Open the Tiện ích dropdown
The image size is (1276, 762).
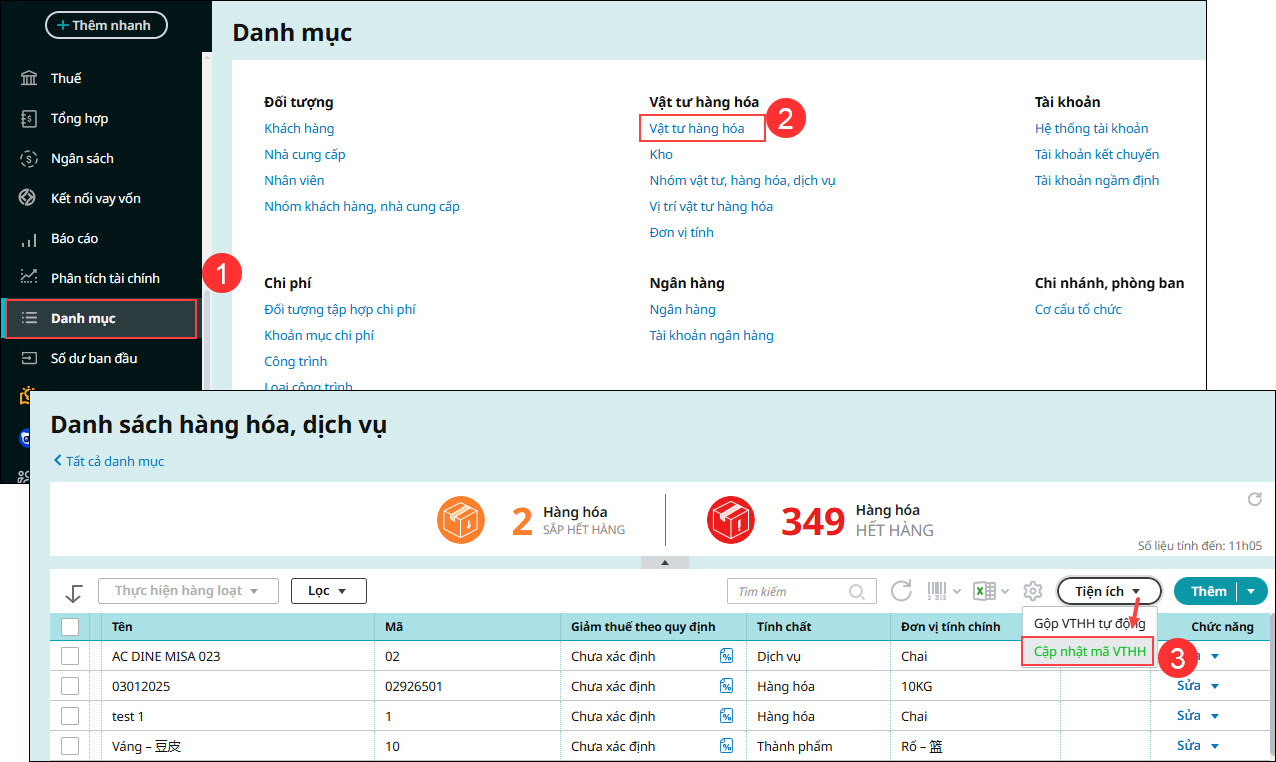click(1108, 591)
